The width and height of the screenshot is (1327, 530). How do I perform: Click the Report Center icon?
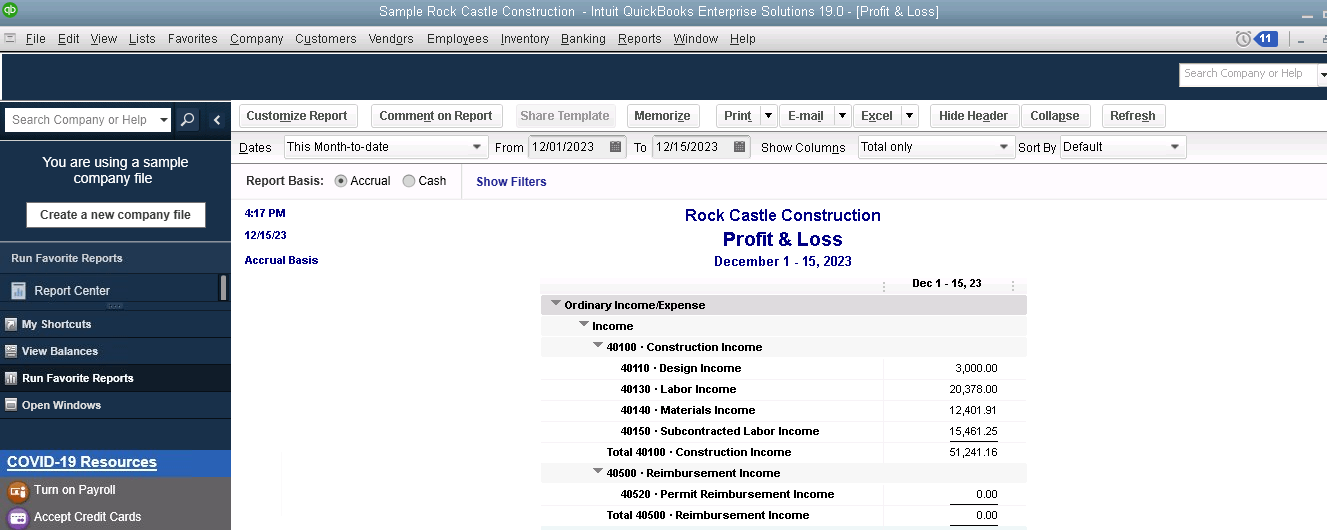click(18, 291)
